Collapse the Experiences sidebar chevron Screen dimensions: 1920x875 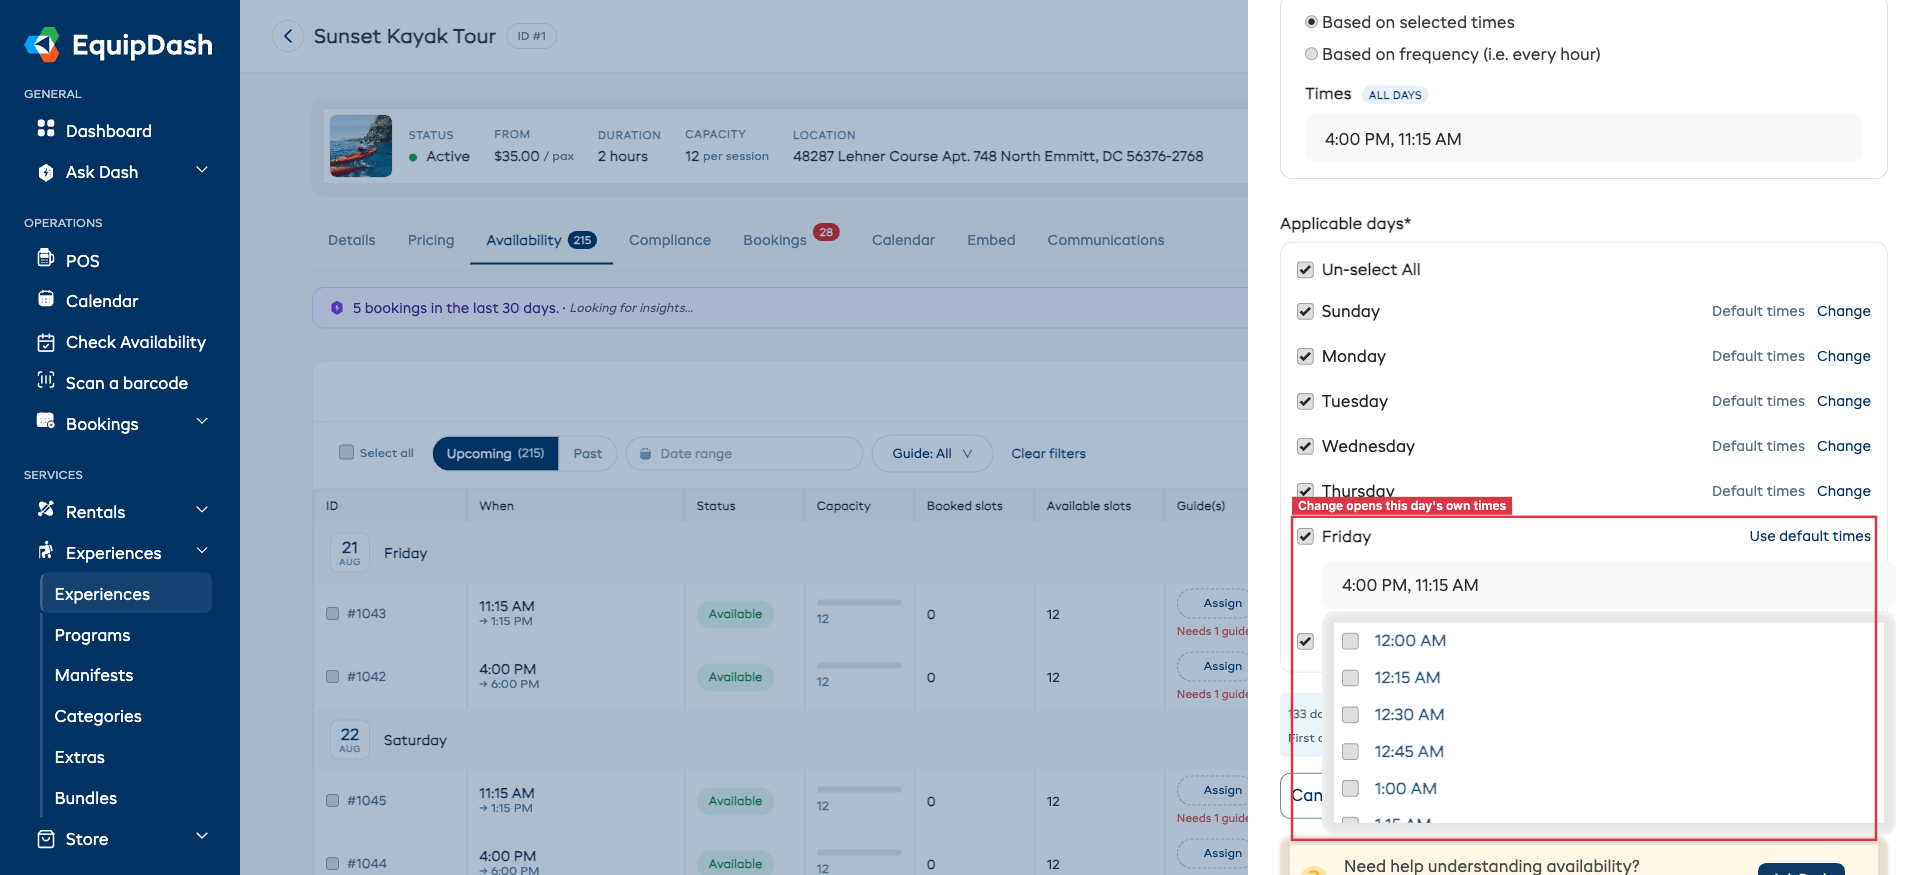(x=202, y=550)
